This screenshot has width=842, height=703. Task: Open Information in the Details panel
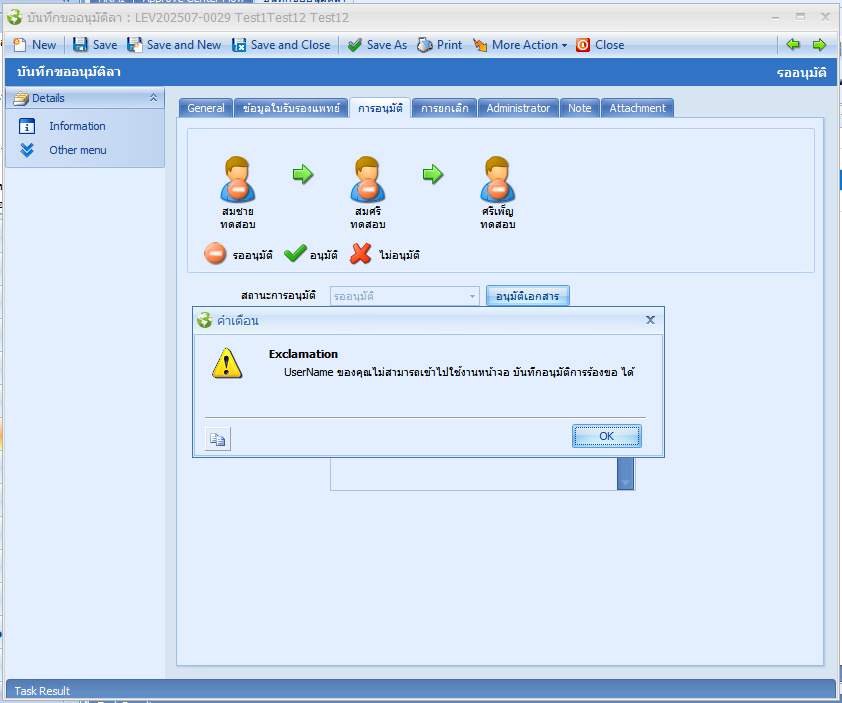pos(77,126)
